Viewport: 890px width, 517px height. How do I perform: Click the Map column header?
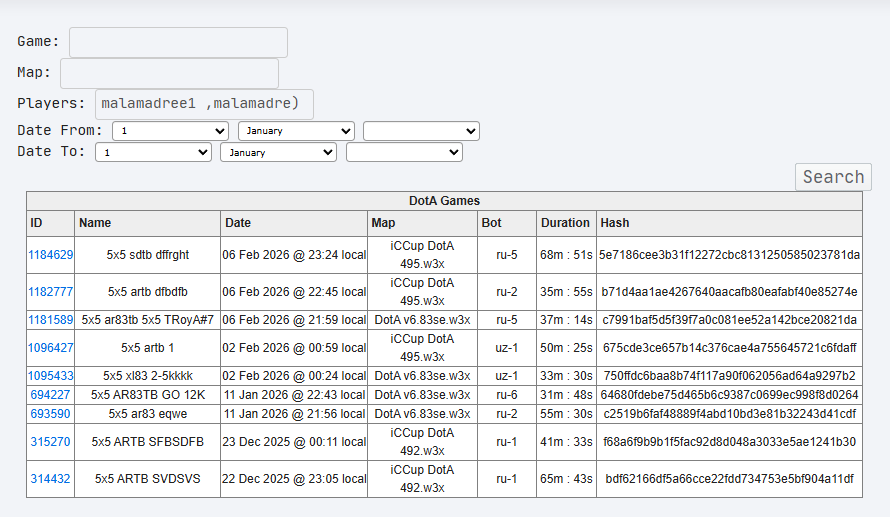click(x=422, y=223)
